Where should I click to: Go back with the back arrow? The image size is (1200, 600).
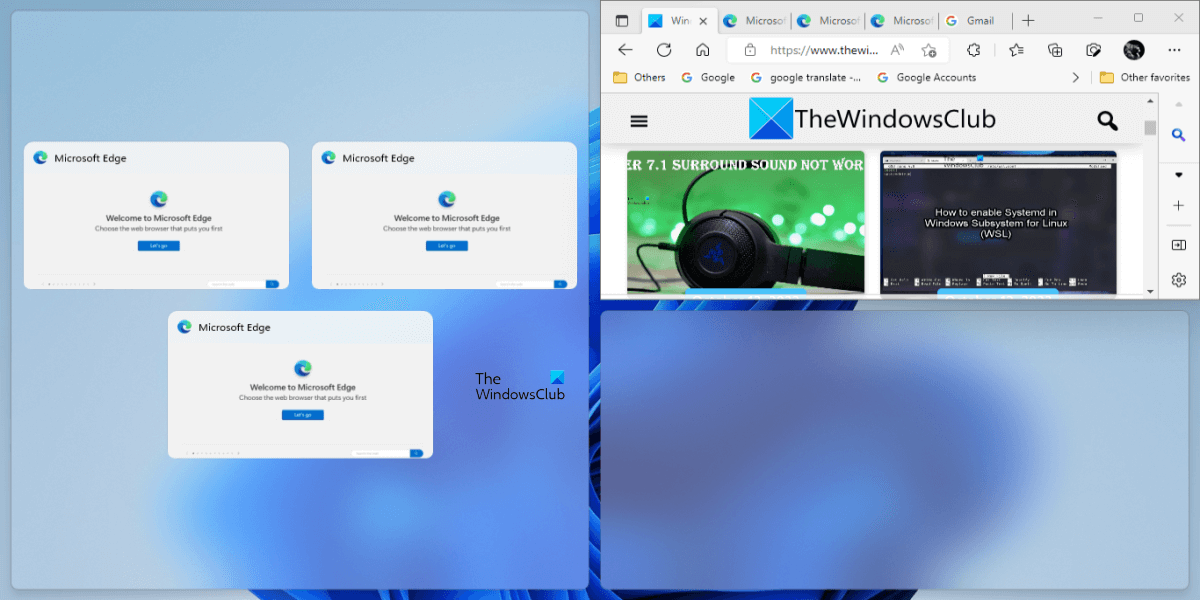[625, 50]
